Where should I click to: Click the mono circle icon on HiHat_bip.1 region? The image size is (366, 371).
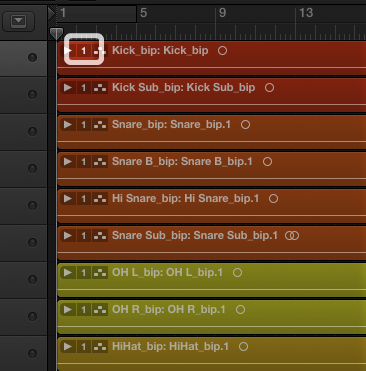pyautogui.click(x=243, y=347)
